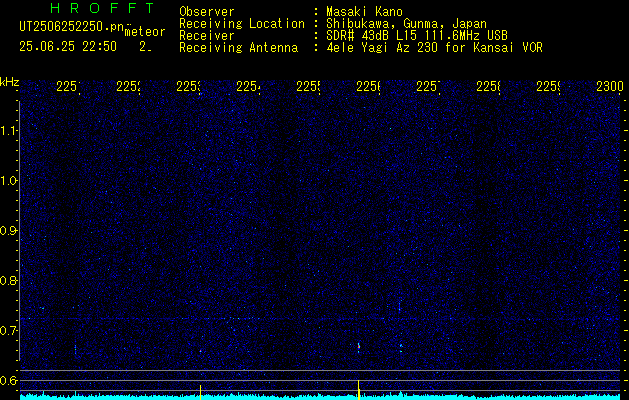Click the 0.6 frequency axis label

click(8, 380)
